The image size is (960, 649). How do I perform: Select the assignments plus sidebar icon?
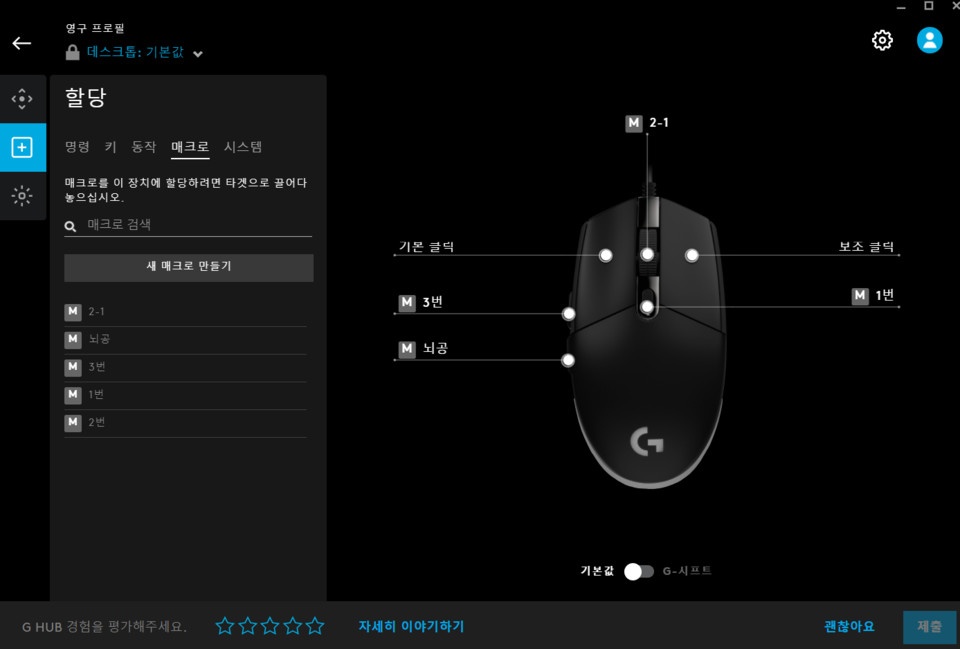tap(22, 148)
